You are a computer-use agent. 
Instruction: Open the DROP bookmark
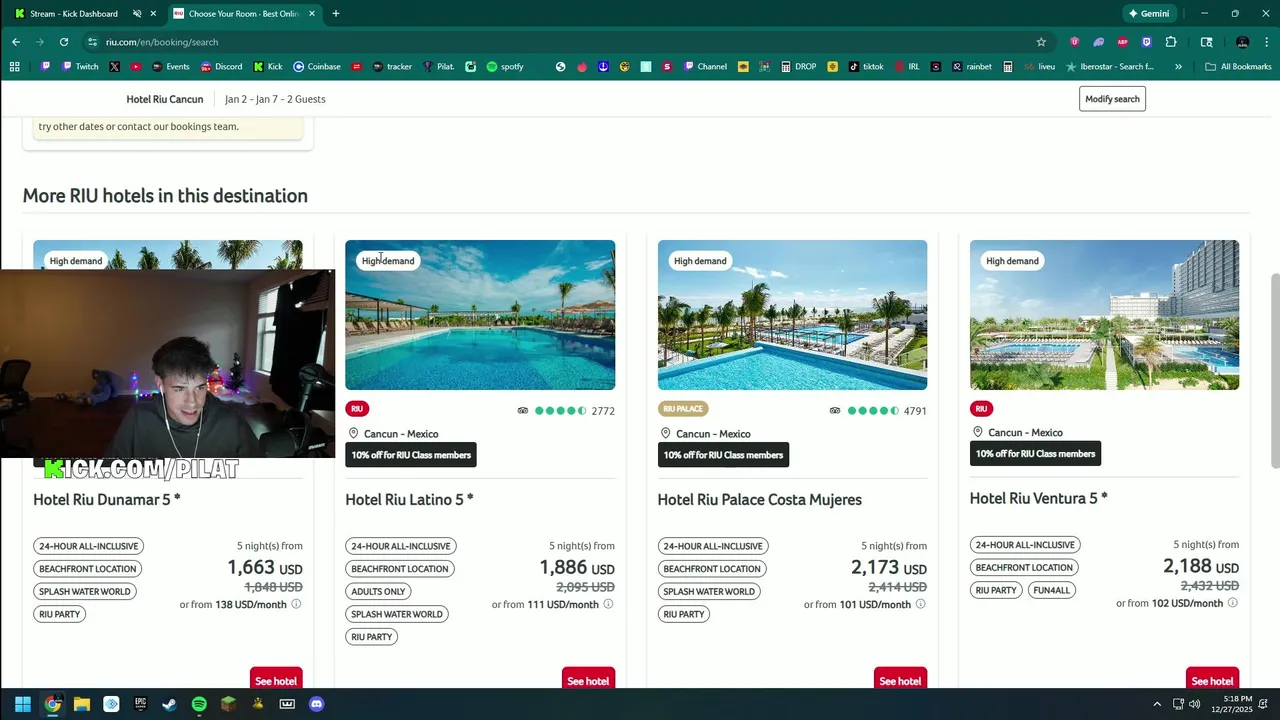coord(799,67)
